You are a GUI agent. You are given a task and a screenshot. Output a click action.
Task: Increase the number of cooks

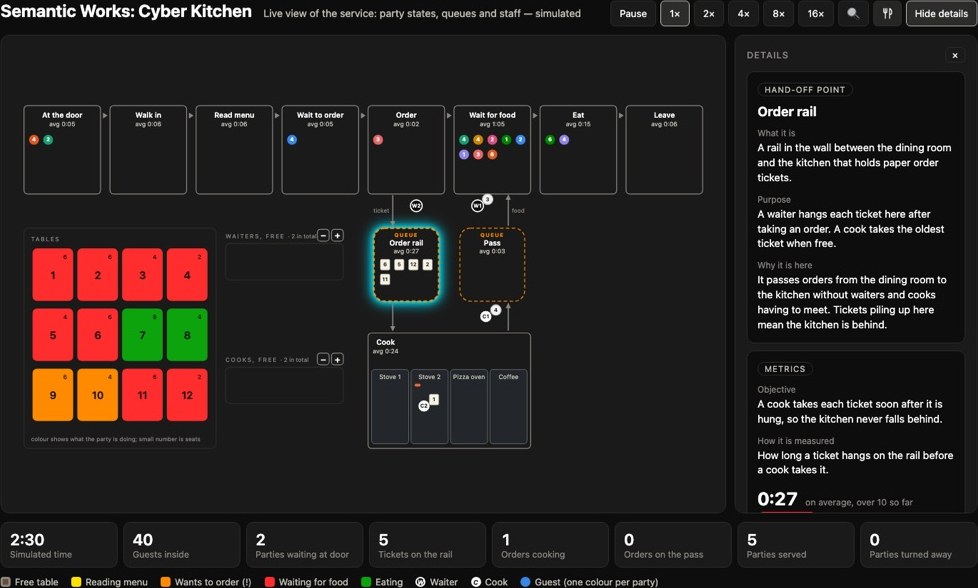[337, 359]
